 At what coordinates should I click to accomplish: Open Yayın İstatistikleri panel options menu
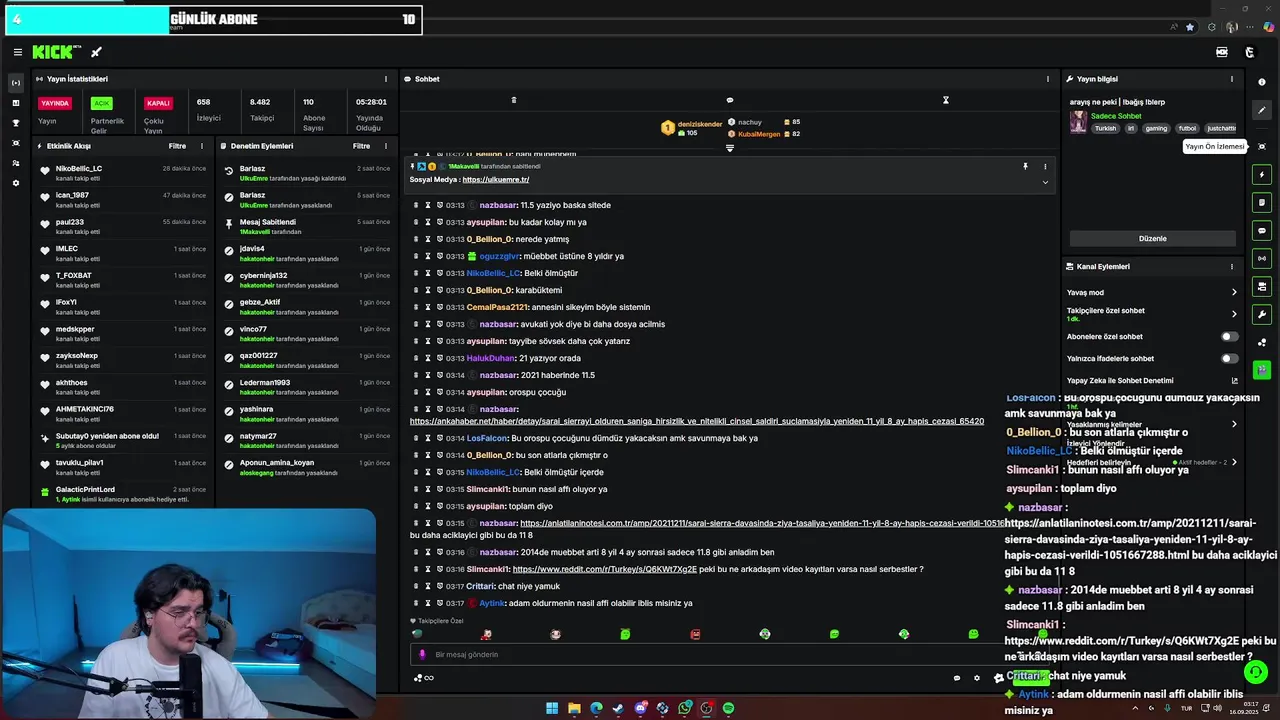click(x=386, y=79)
